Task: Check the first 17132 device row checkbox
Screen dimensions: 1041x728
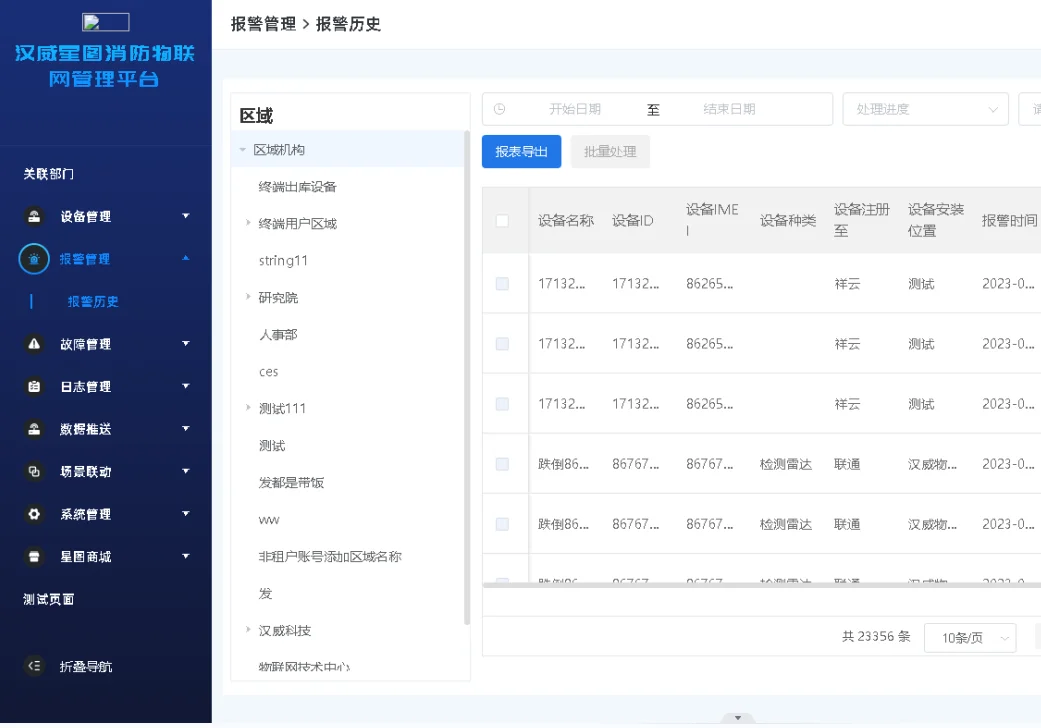Action: (505, 283)
